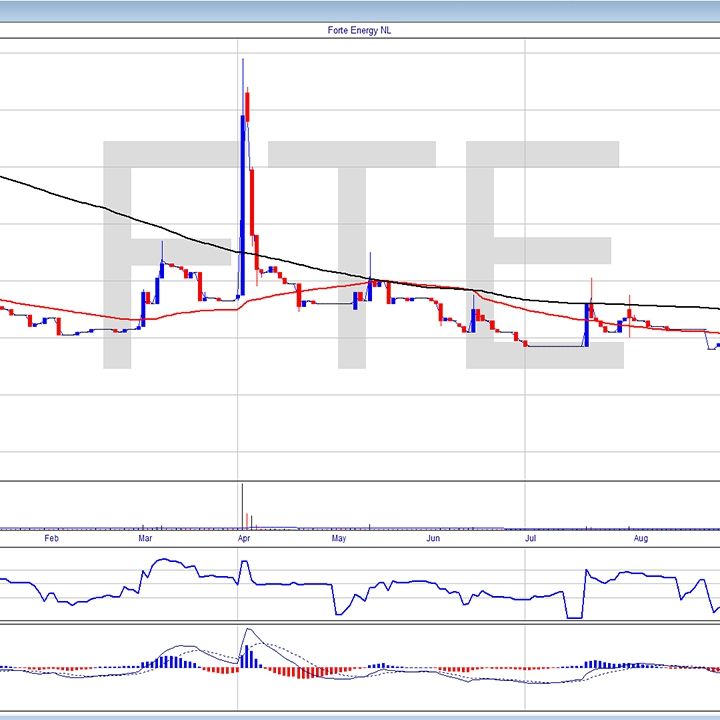
Task: Select the Feb label on the date axis
Action: coord(52,538)
